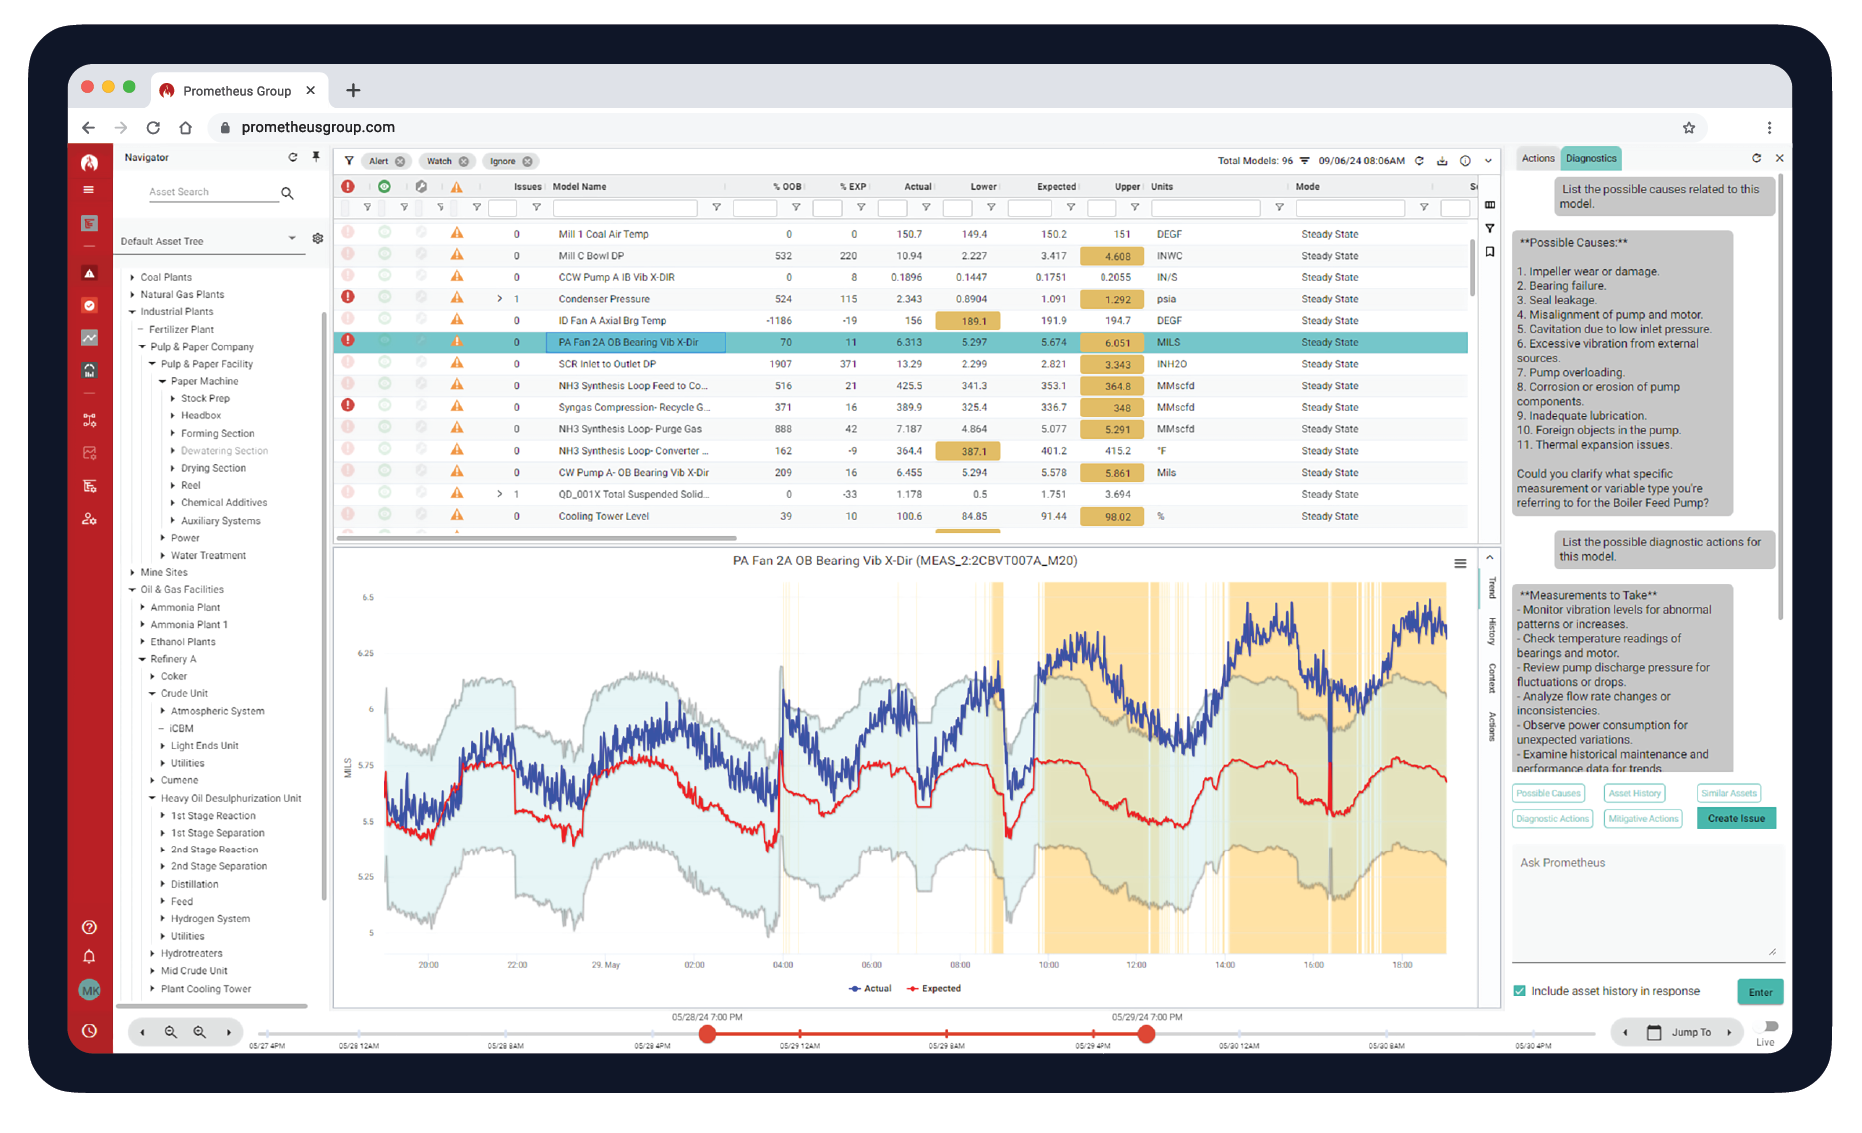Click inside the Ask Prometheus input field
The image size is (1862, 1133).
1647,900
